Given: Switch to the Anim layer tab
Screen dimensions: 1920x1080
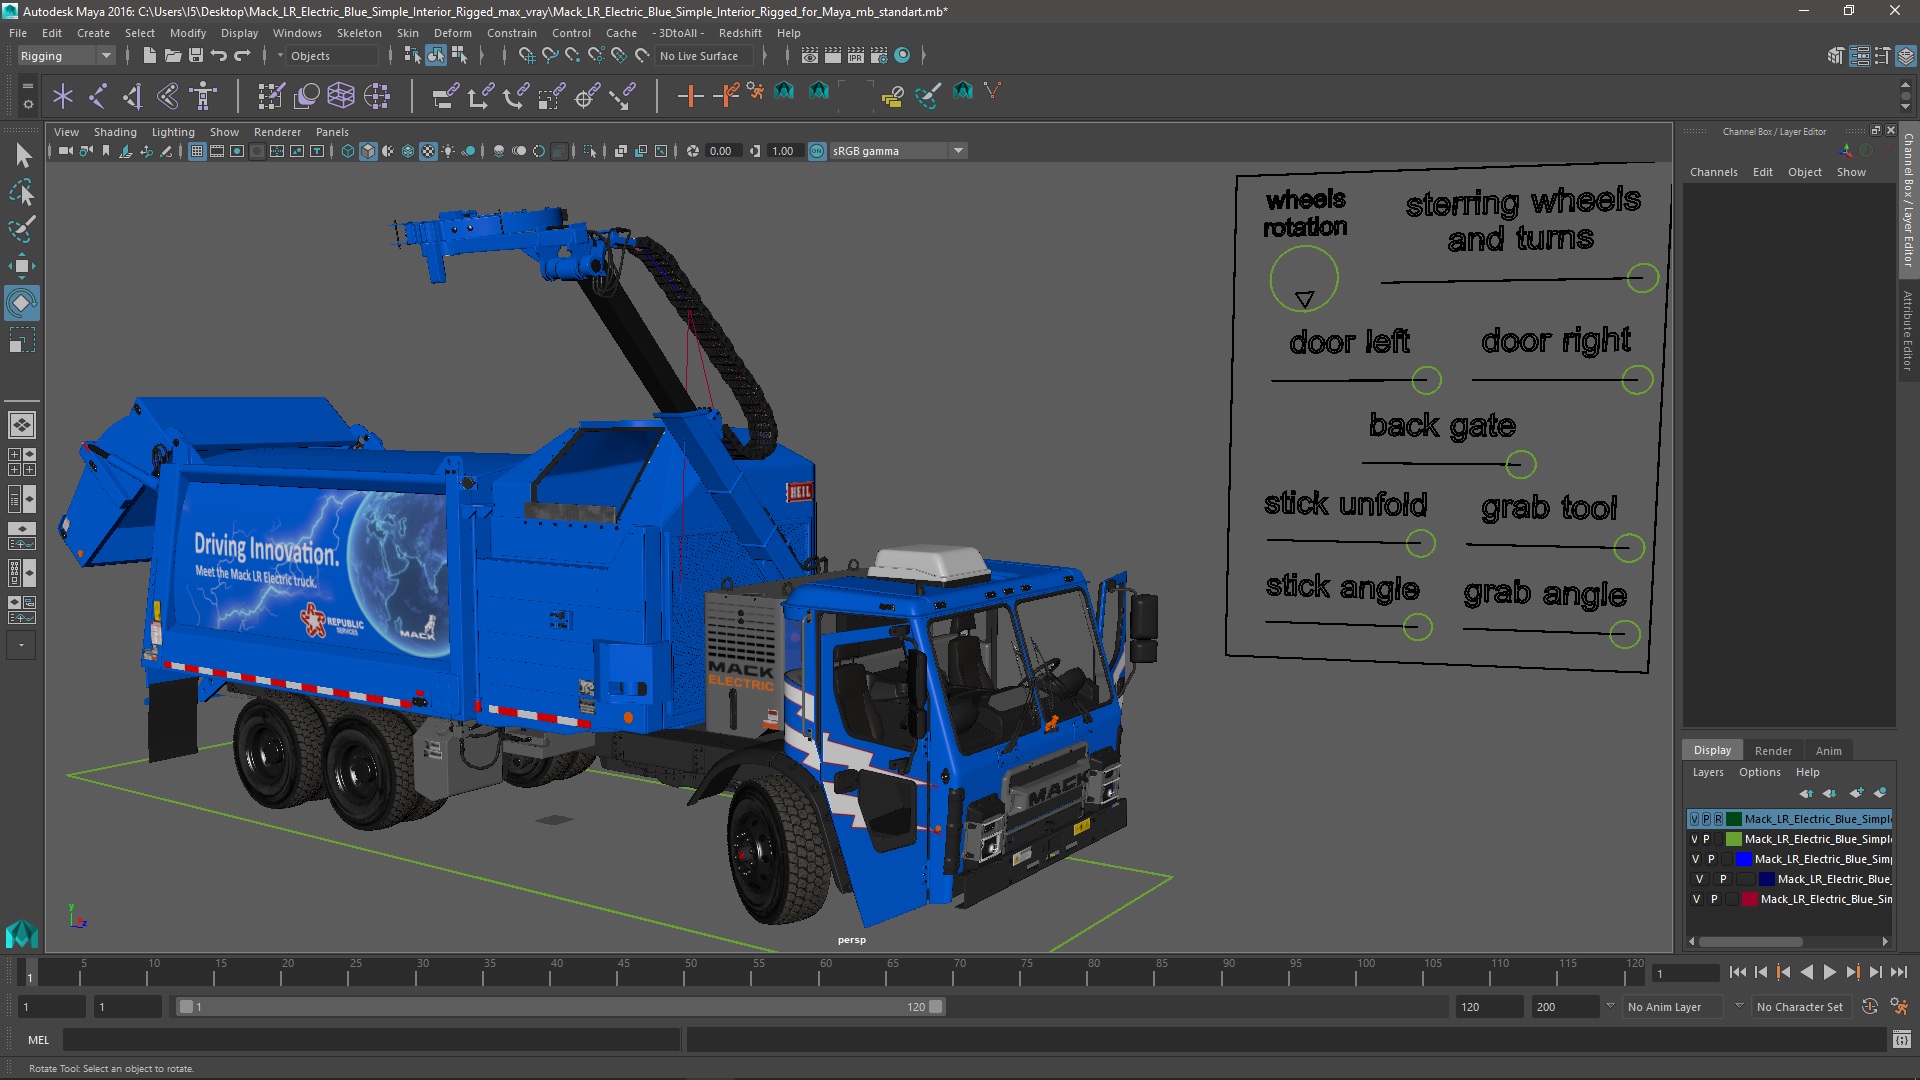Looking at the screenshot, I should [1828, 750].
